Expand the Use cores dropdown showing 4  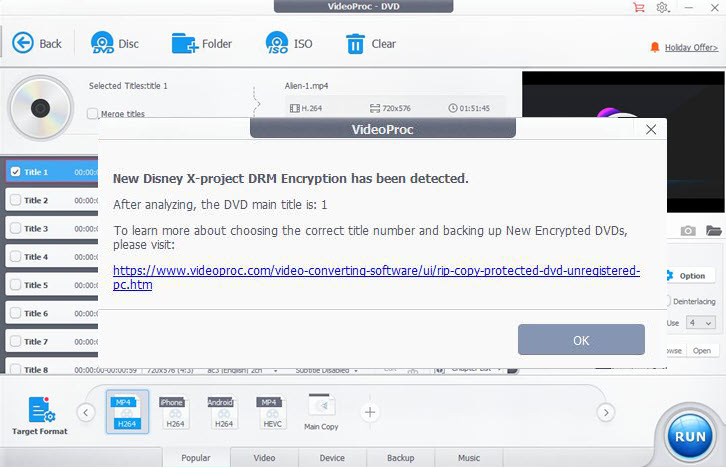701,323
